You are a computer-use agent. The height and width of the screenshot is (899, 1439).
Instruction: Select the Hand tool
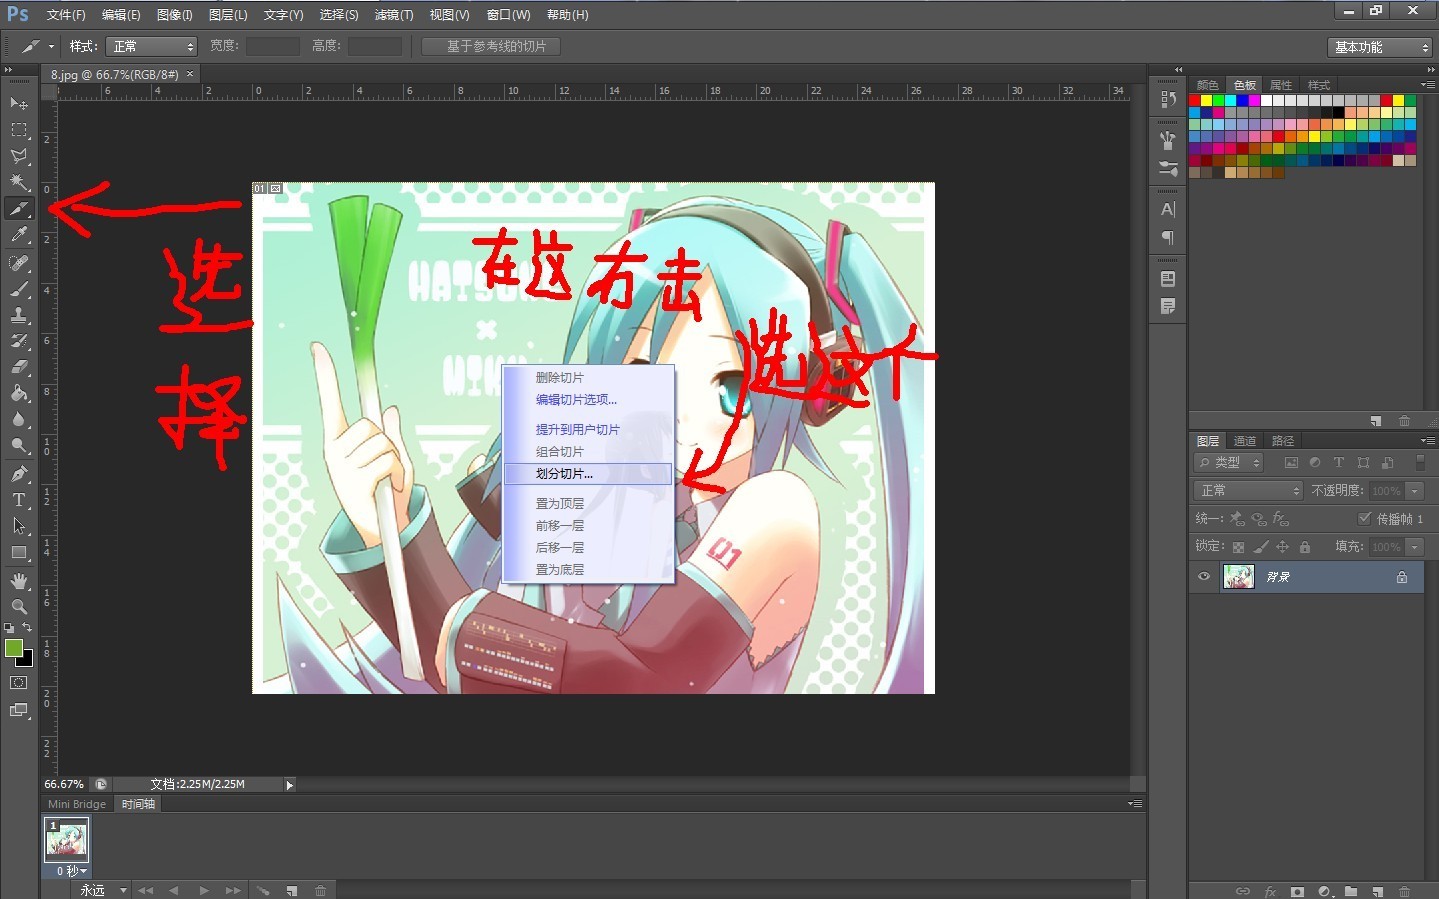[19, 581]
